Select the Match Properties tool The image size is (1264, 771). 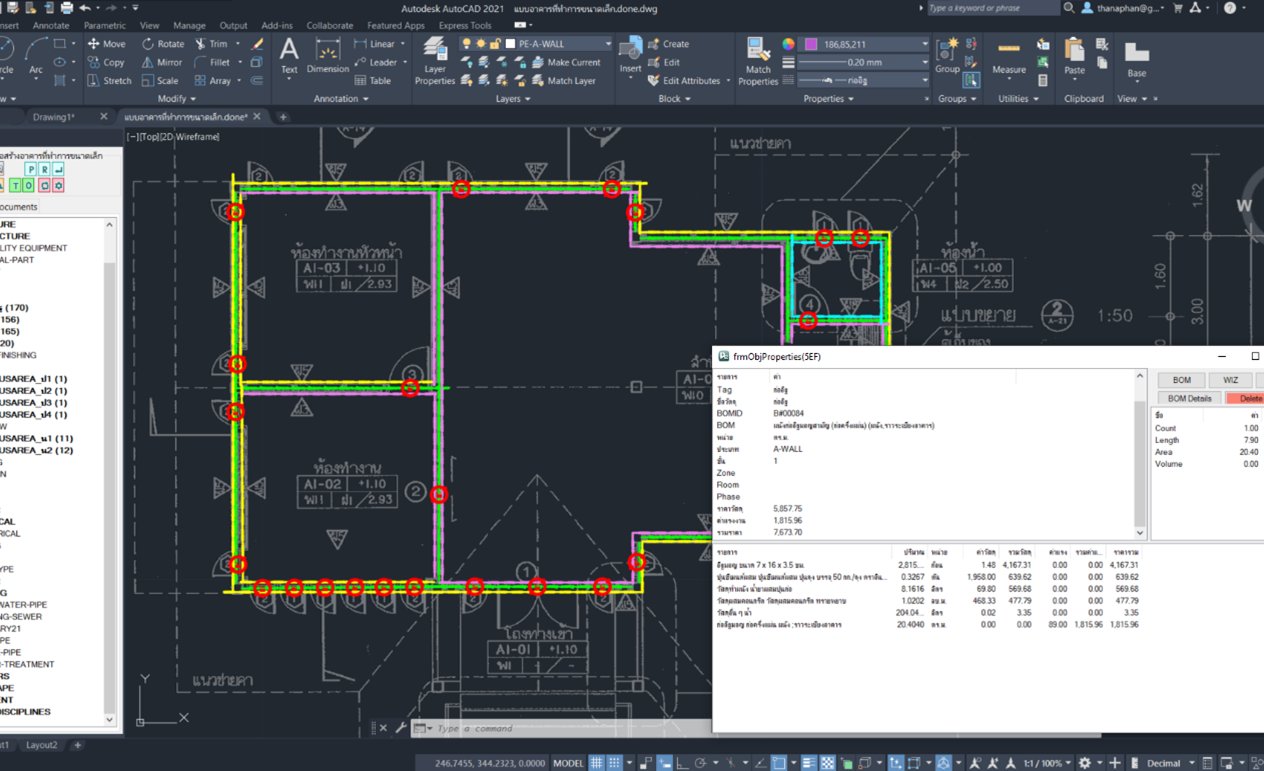(758, 62)
